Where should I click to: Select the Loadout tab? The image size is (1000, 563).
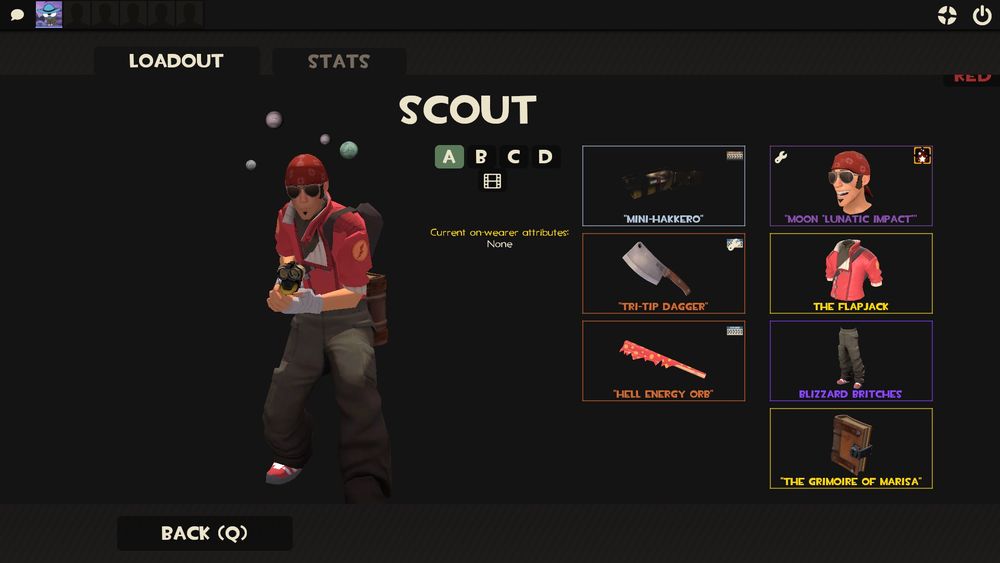point(176,61)
